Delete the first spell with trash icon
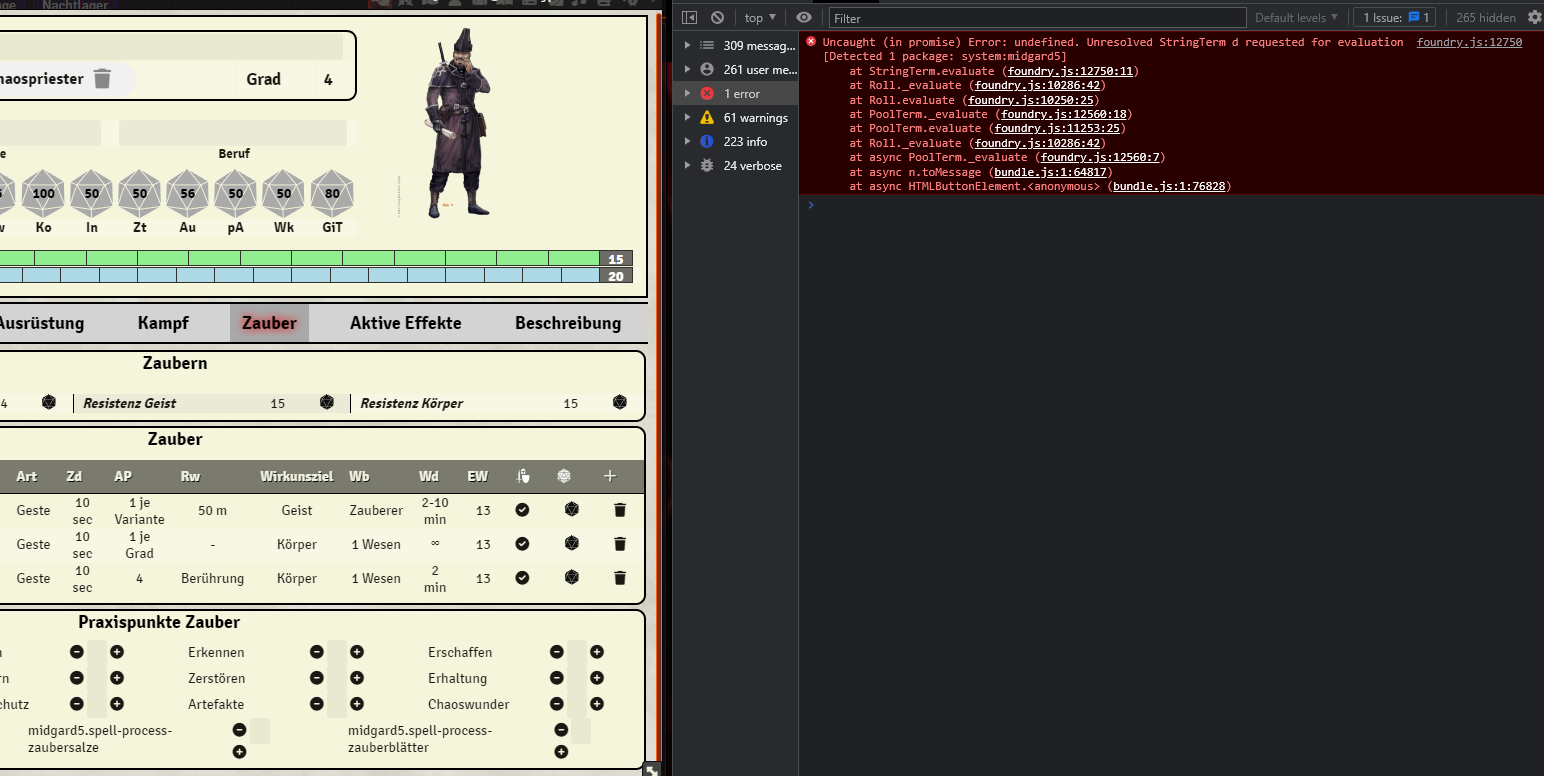Screen dimensions: 1544x776 619,510
